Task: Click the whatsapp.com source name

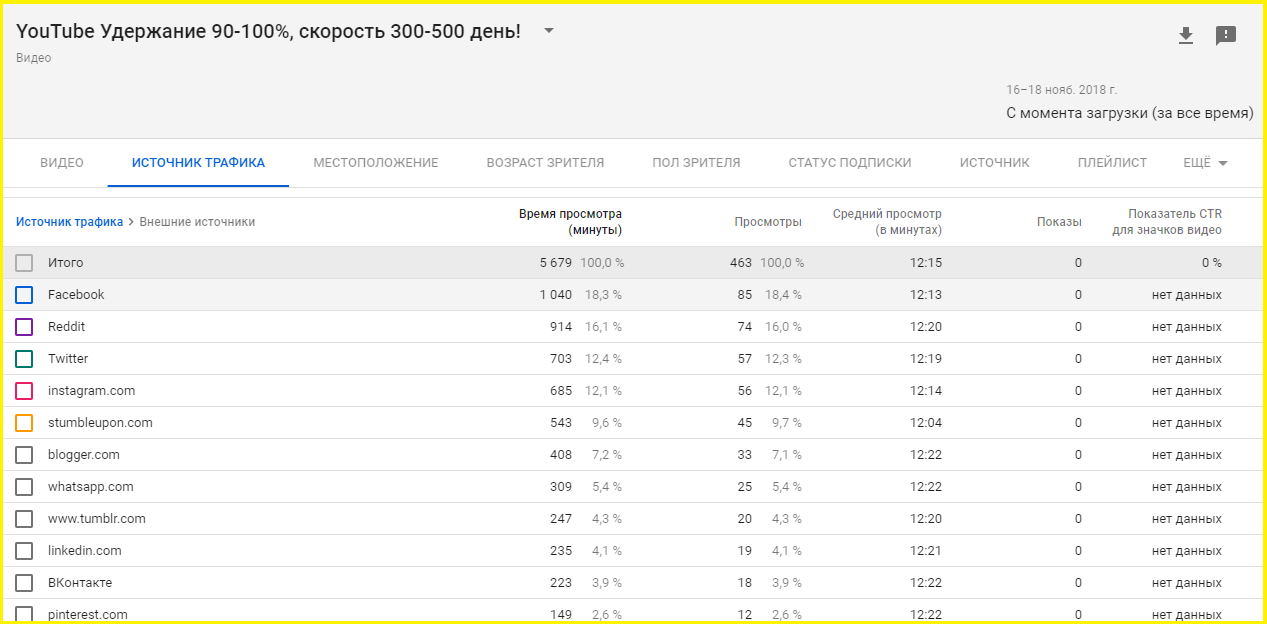Action: (90, 487)
